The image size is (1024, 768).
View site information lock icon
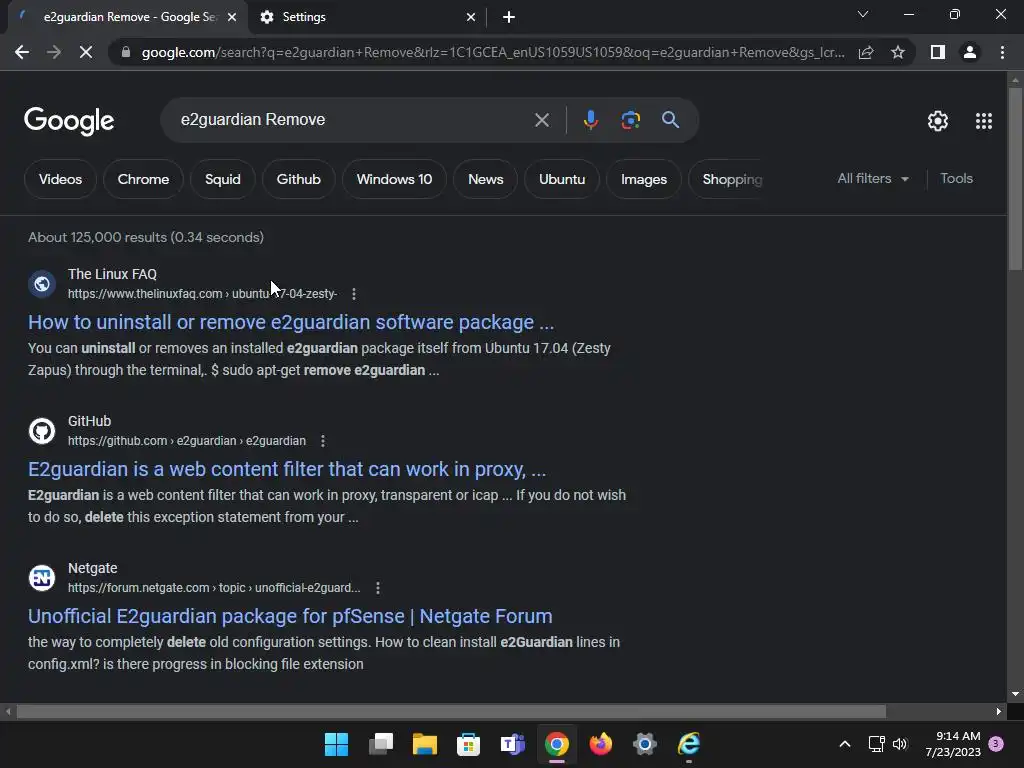tap(126, 52)
